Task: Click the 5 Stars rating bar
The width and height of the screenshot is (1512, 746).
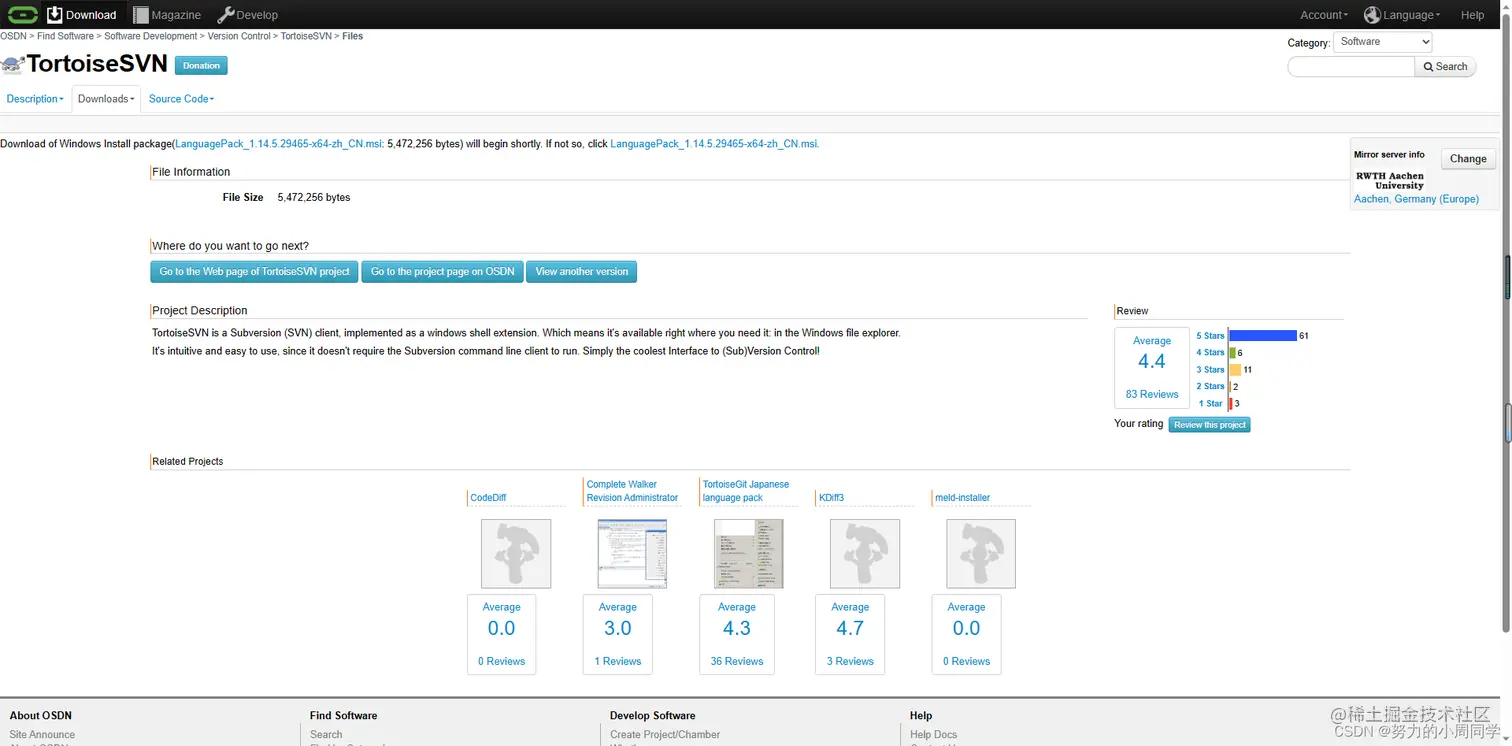Action: (x=1262, y=336)
